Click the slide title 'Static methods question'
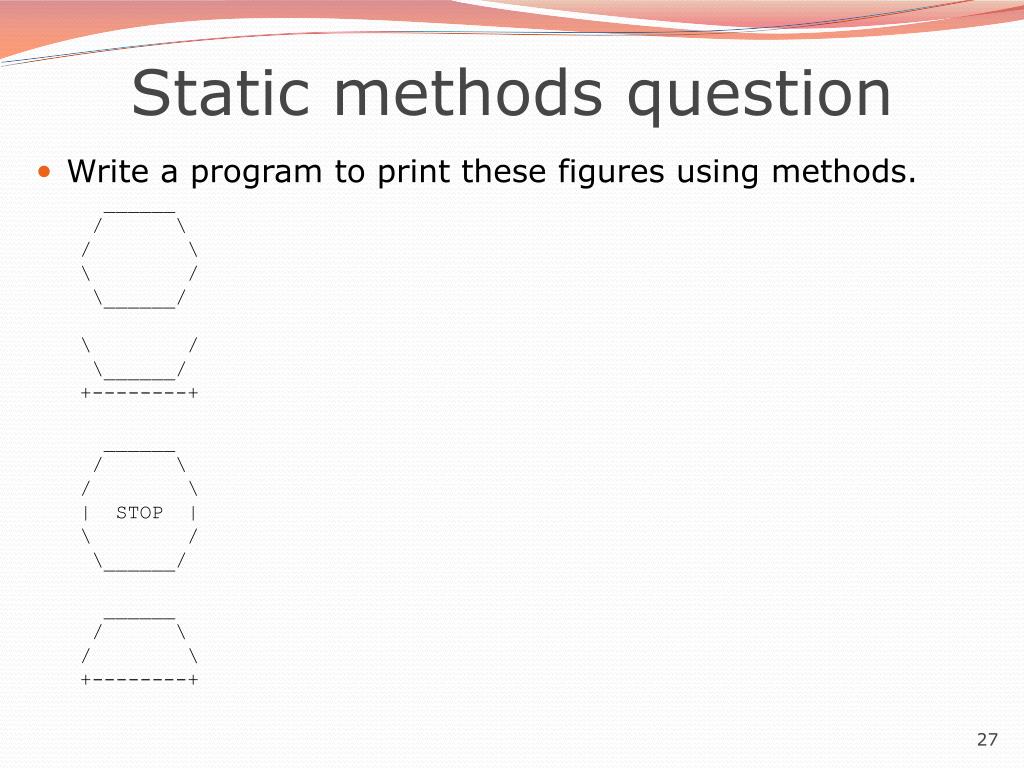This screenshot has height=768, width=1024. [511, 93]
